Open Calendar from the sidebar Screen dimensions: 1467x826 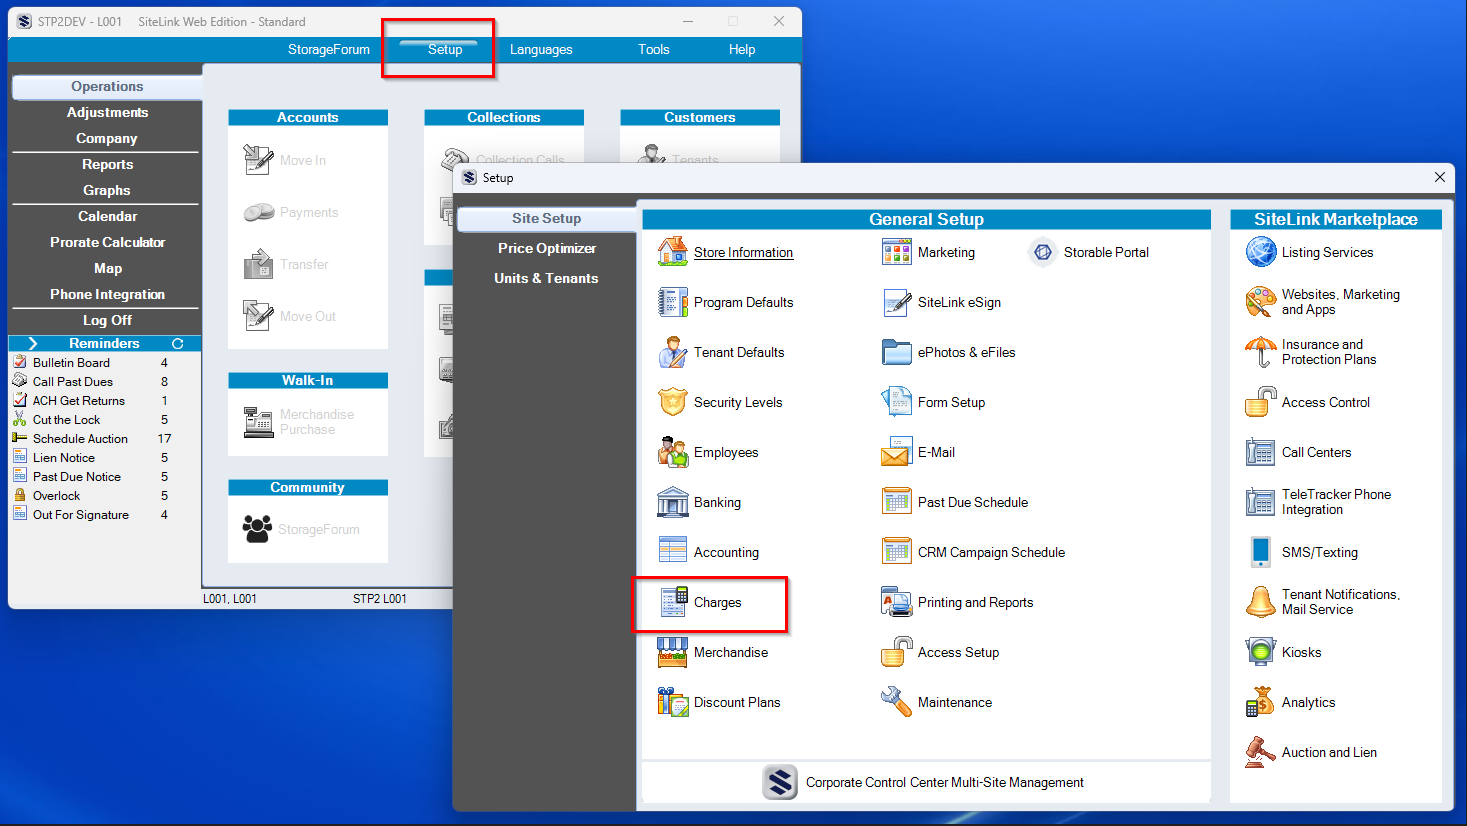107,216
